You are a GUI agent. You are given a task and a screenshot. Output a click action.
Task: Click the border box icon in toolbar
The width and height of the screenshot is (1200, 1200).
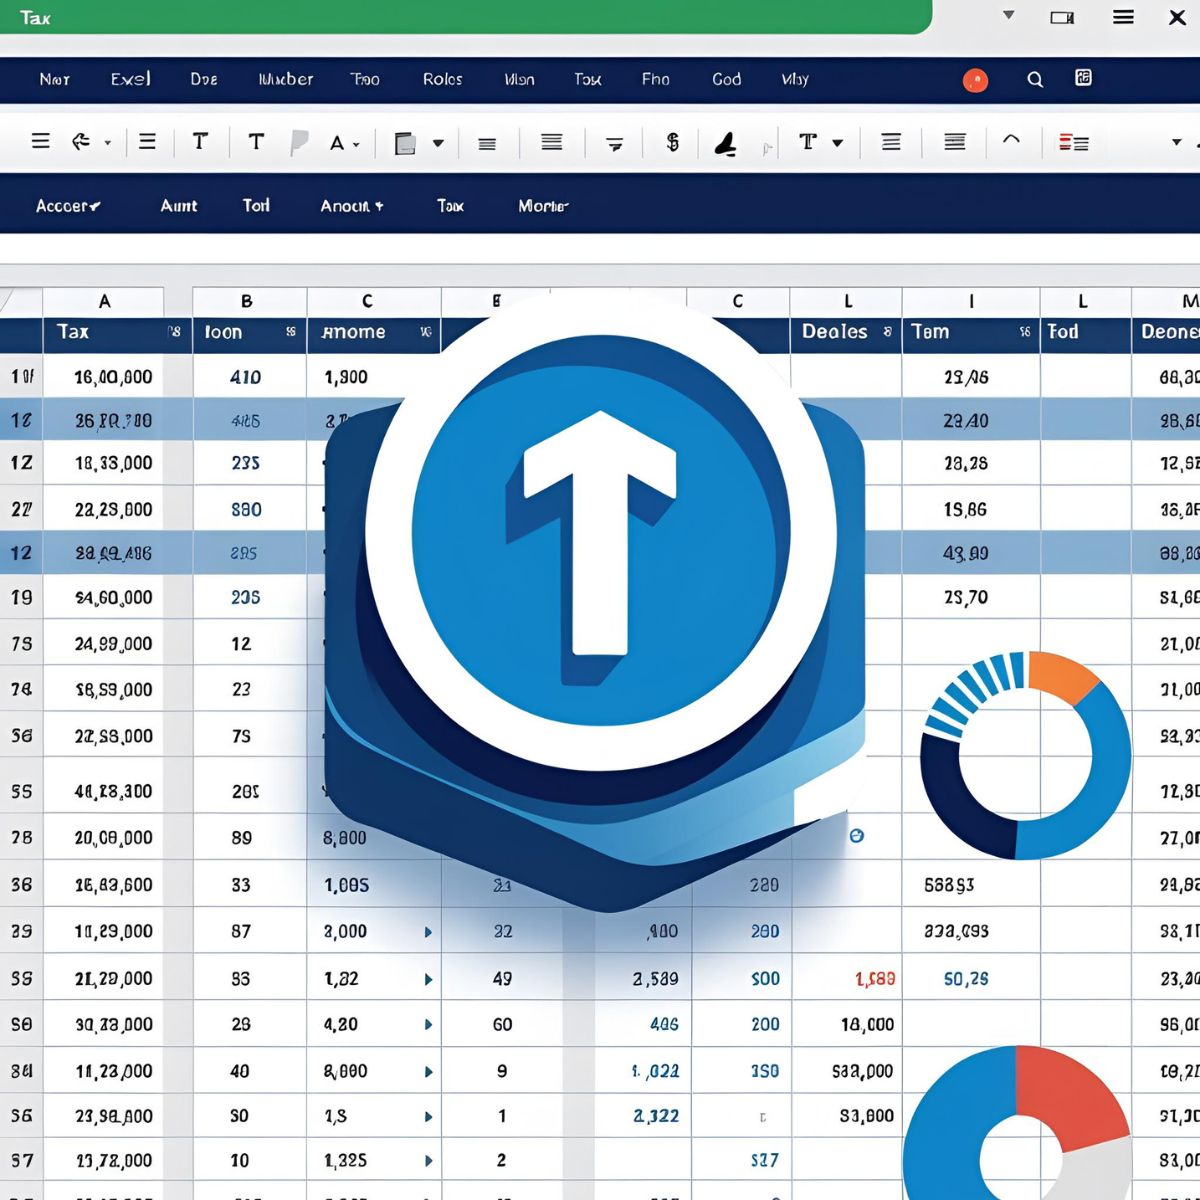click(405, 144)
